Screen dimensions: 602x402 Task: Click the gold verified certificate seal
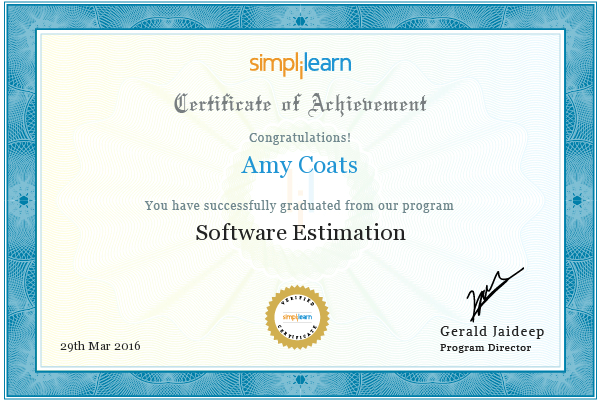click(x=298, y=317)
